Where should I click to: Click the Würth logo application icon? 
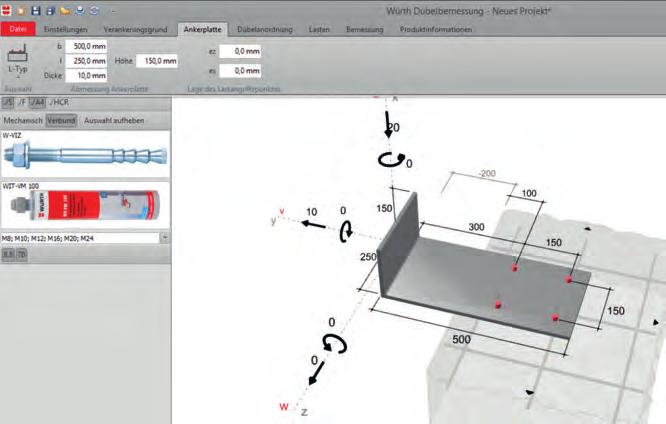6,11
